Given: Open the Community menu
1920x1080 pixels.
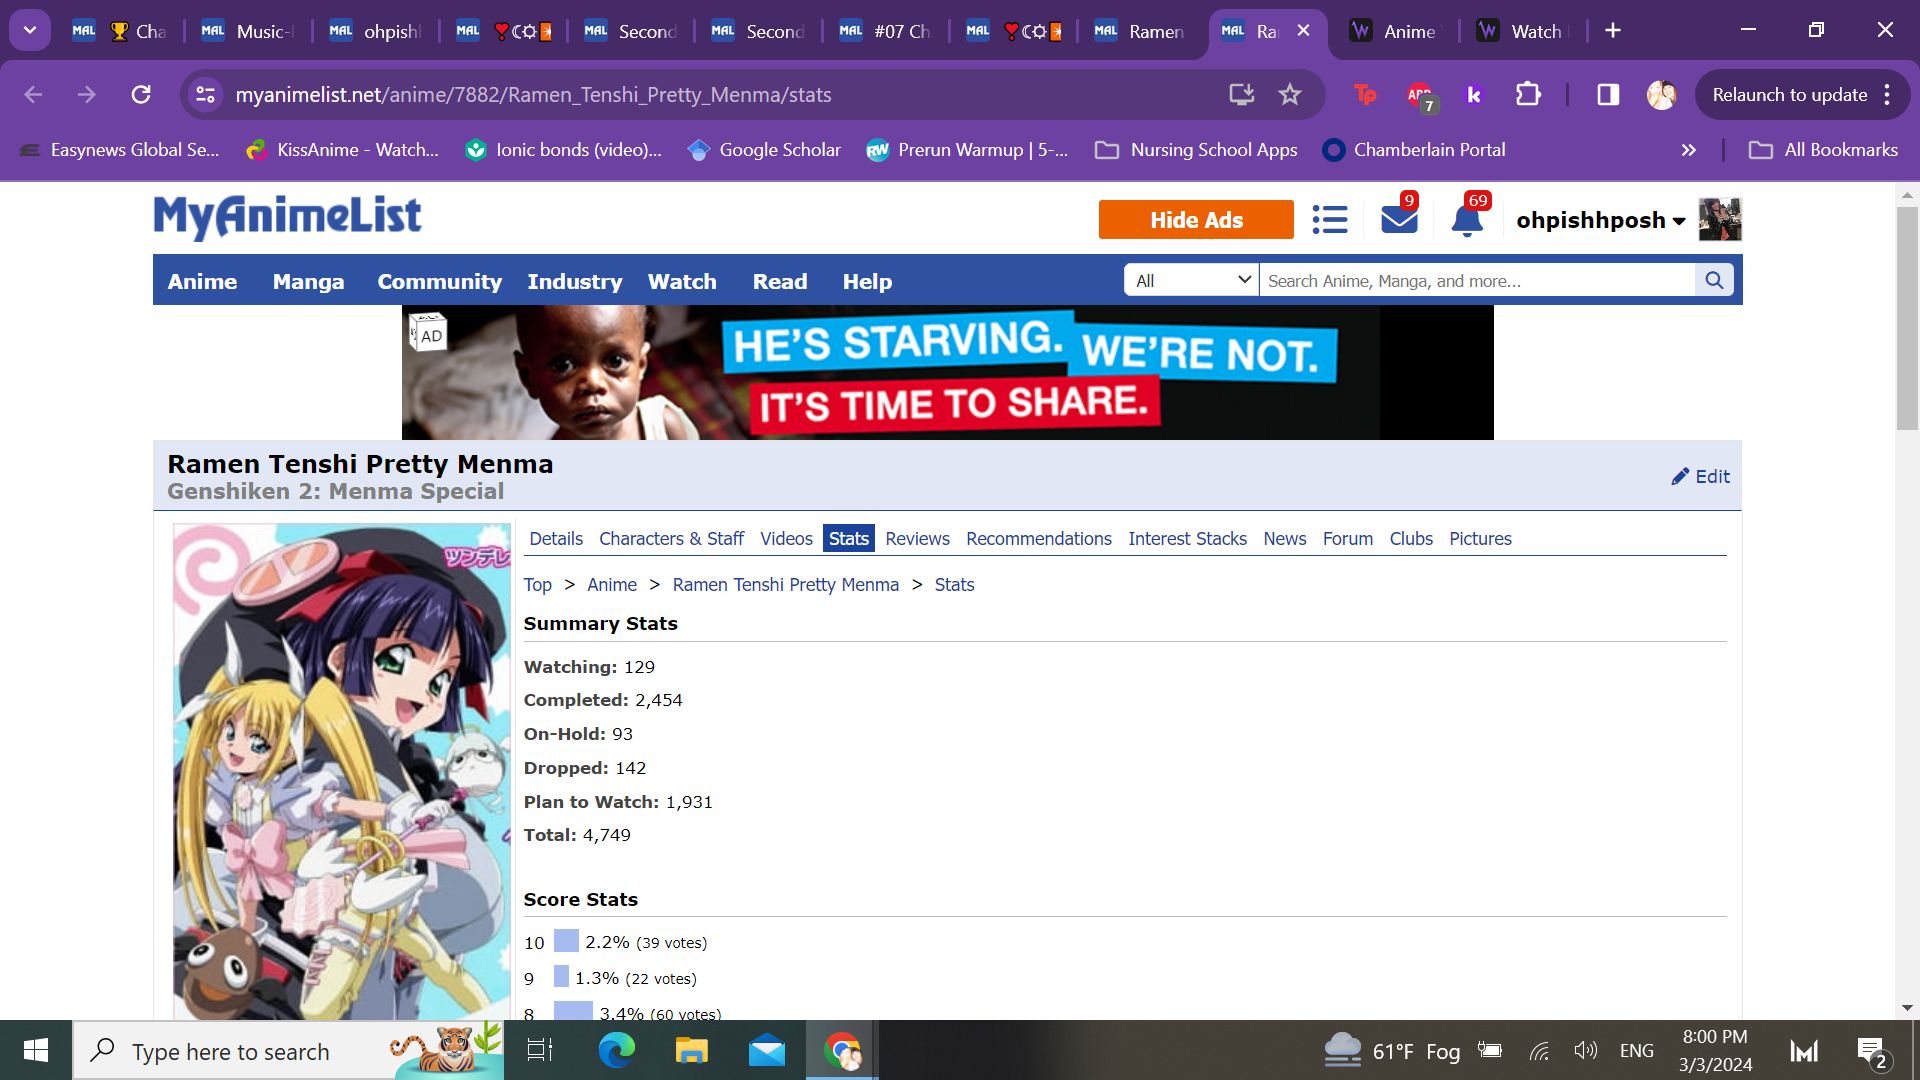Looking at the screenshot, I should click(439, 282).
